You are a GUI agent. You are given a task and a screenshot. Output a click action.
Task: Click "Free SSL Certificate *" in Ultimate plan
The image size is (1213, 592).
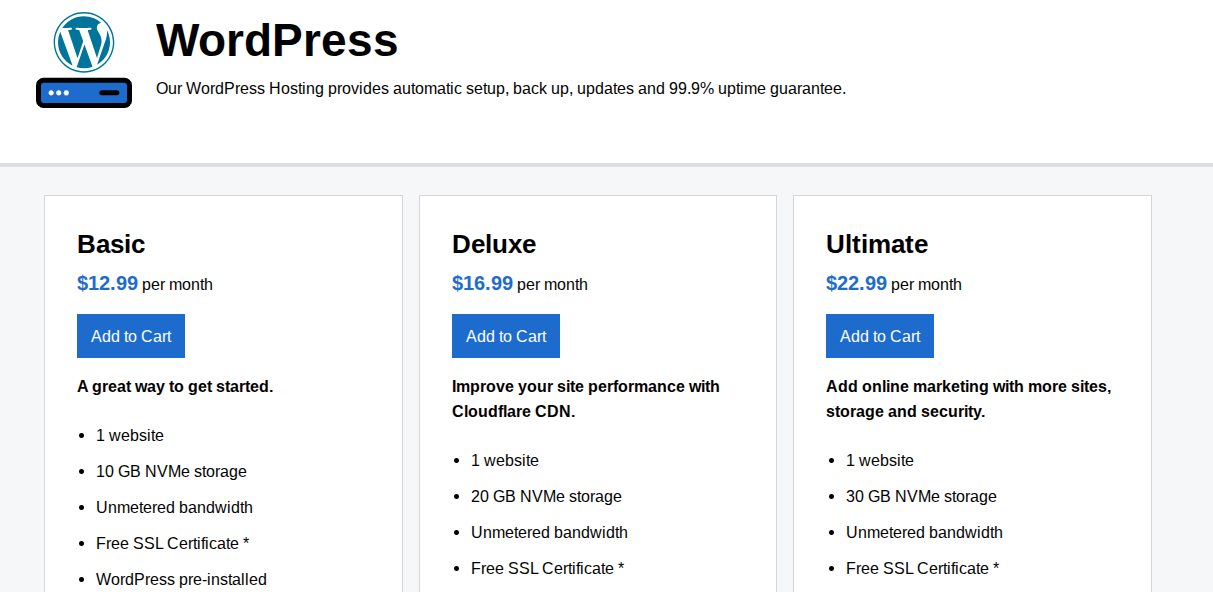point(922,568)
